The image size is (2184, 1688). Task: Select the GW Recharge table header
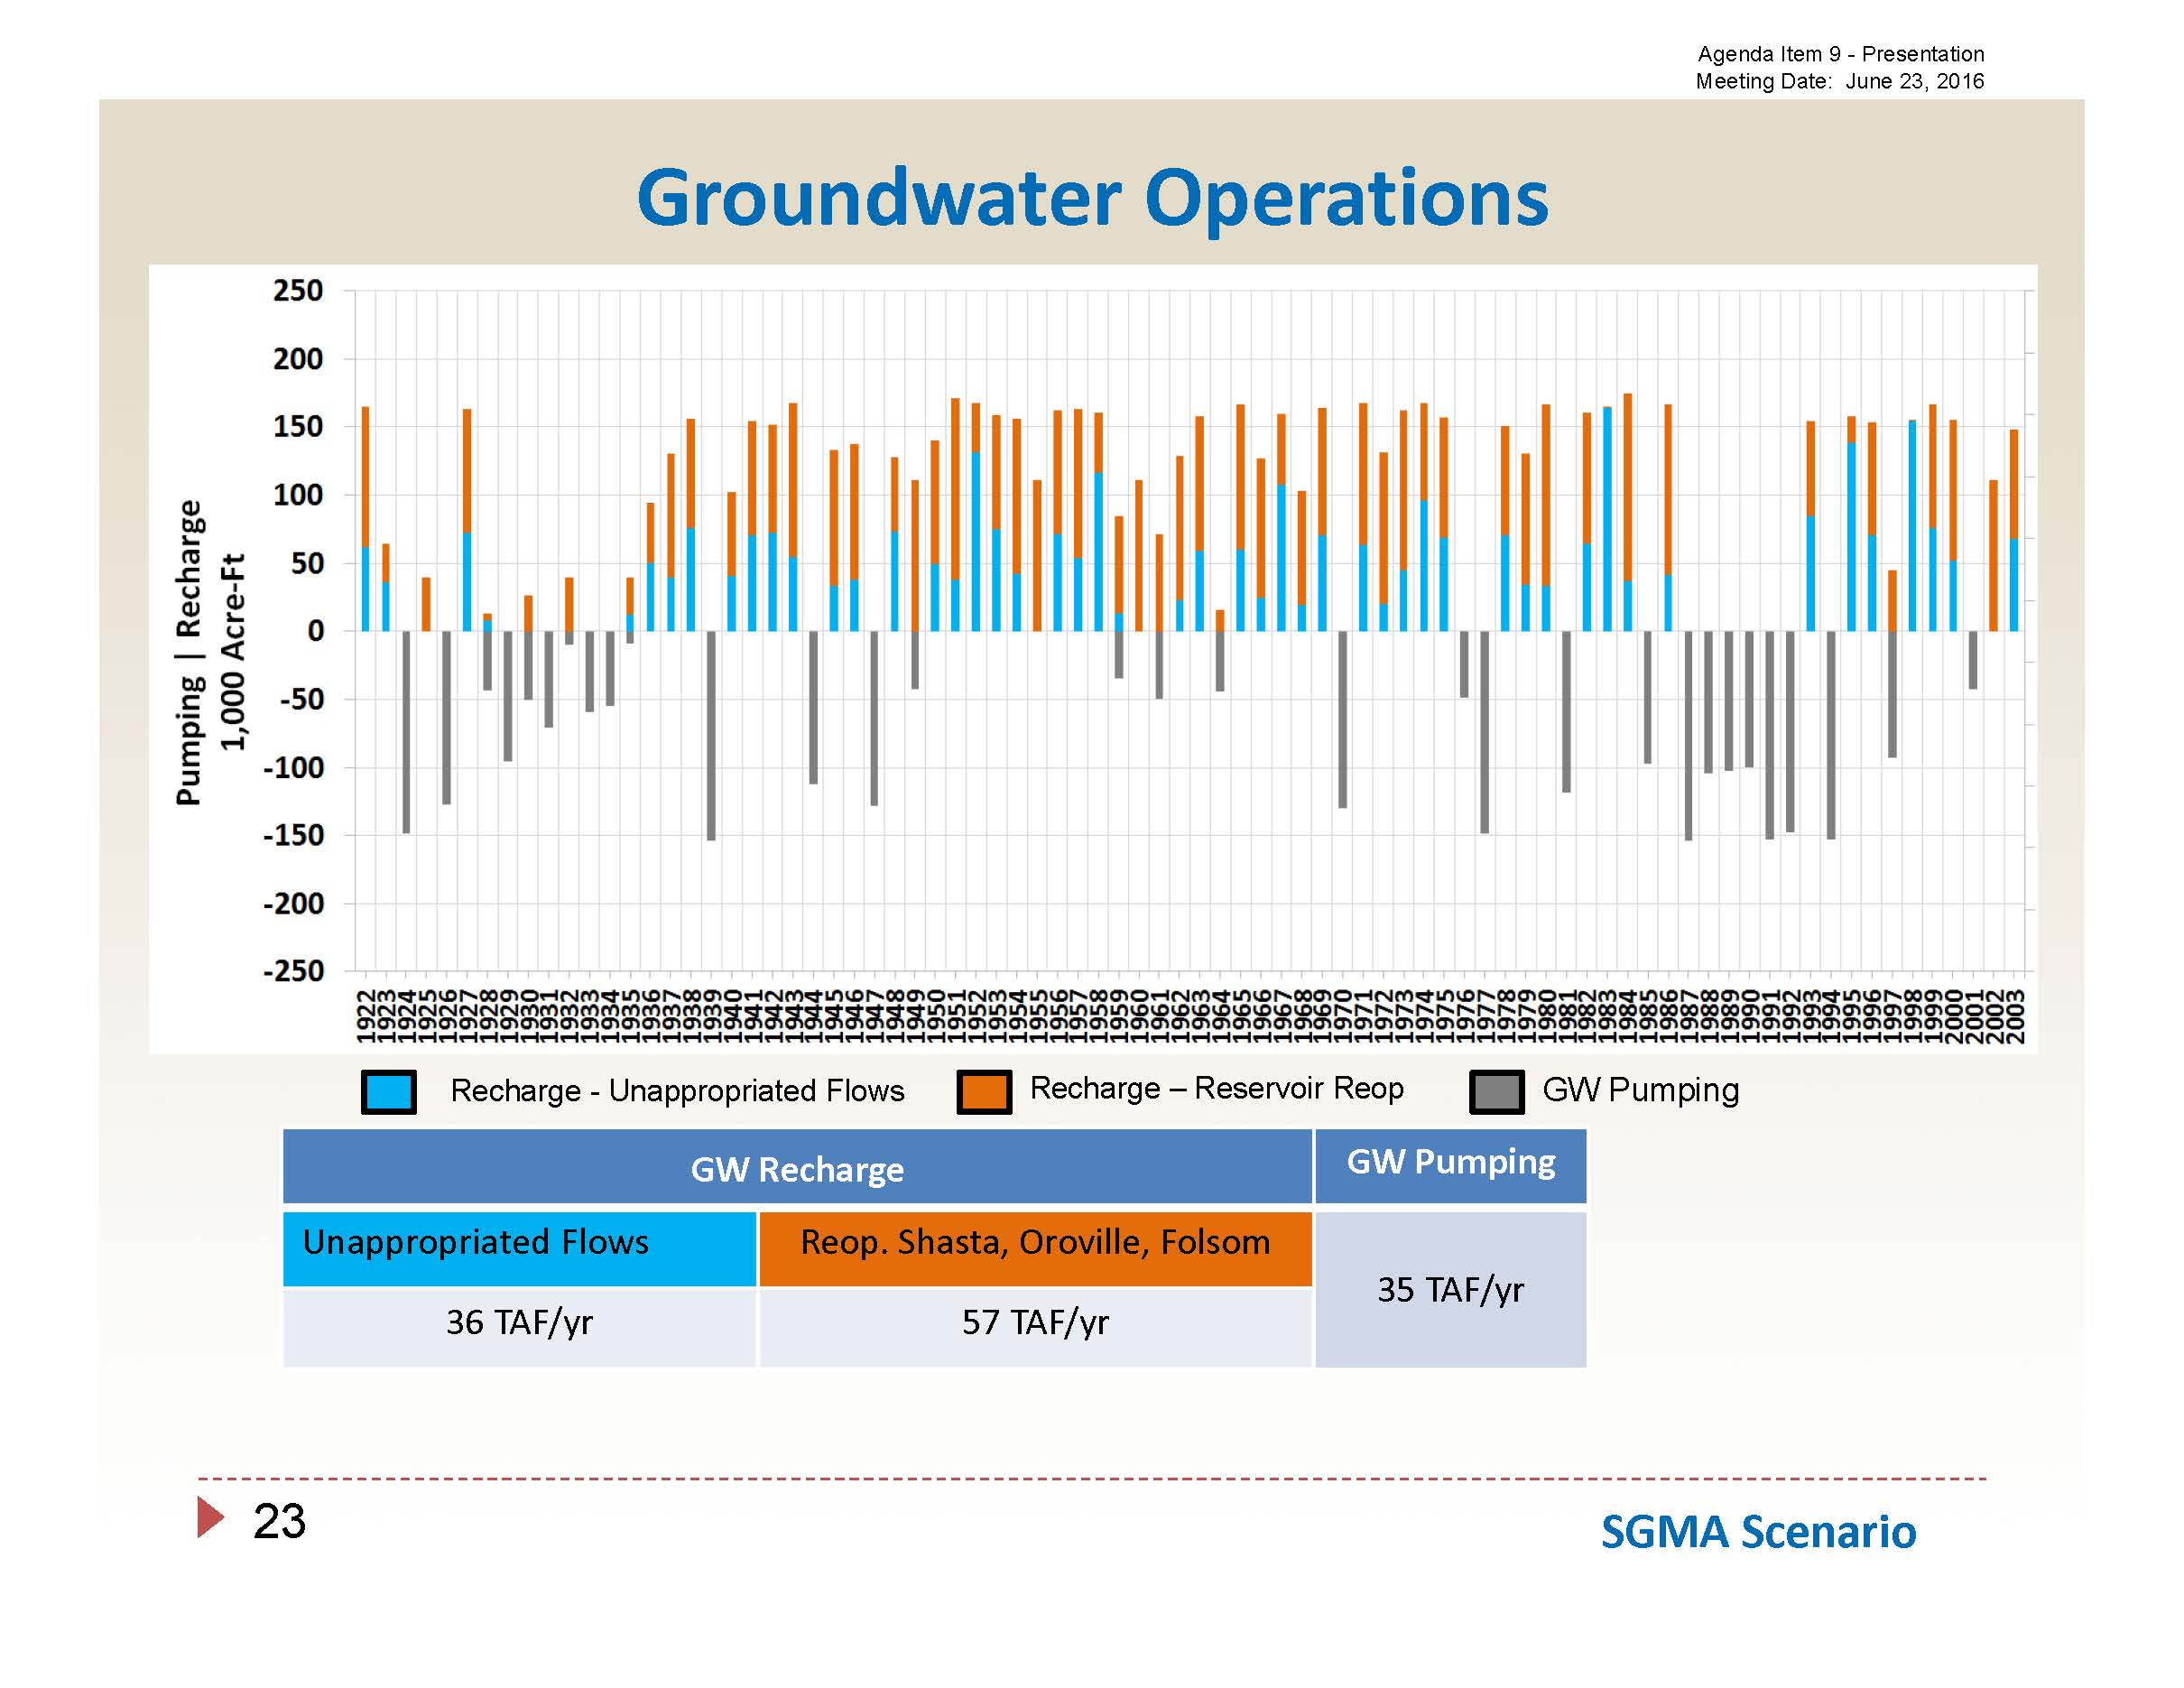(x=796, y=1168)
